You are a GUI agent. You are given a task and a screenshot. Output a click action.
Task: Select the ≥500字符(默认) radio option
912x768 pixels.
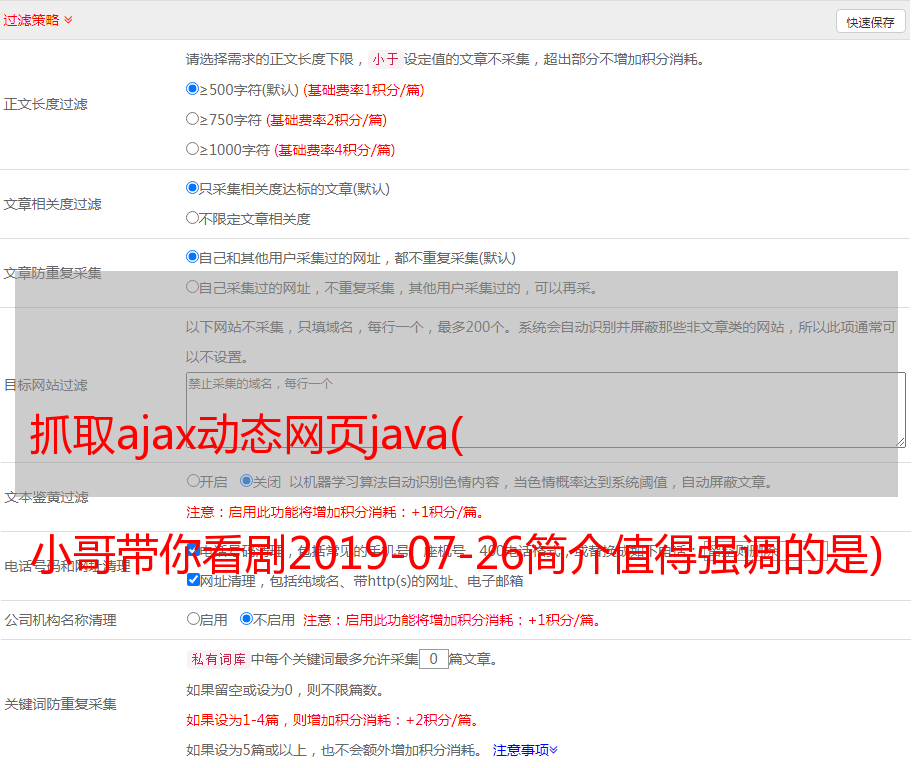192,89
